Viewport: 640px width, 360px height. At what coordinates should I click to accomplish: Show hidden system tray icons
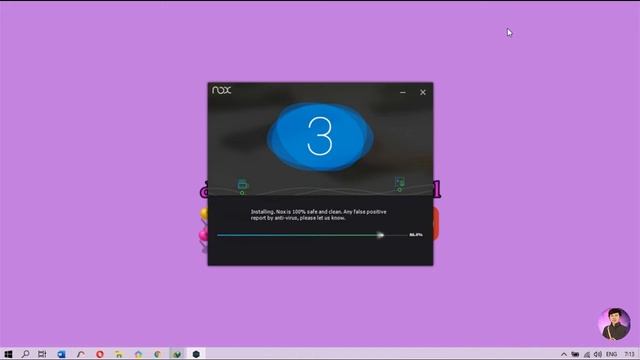564,354
